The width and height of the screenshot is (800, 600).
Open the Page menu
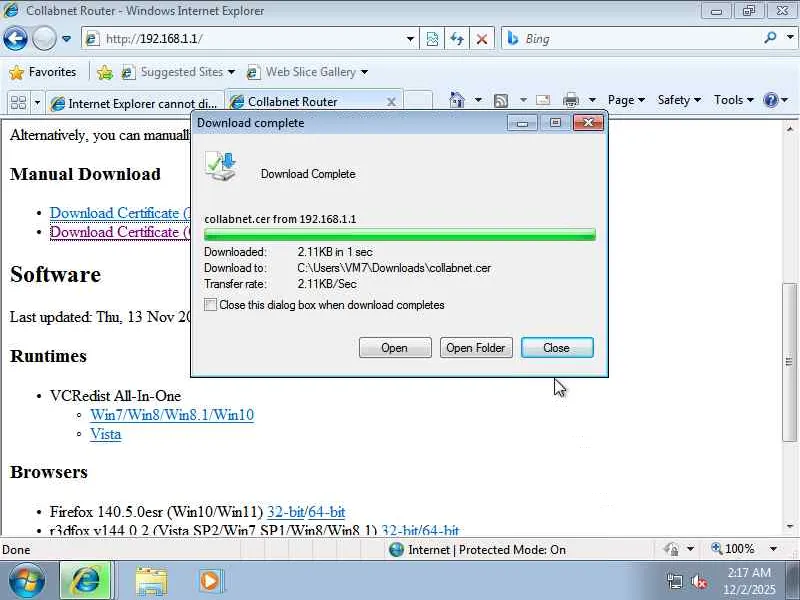click(x=626, y=100)
